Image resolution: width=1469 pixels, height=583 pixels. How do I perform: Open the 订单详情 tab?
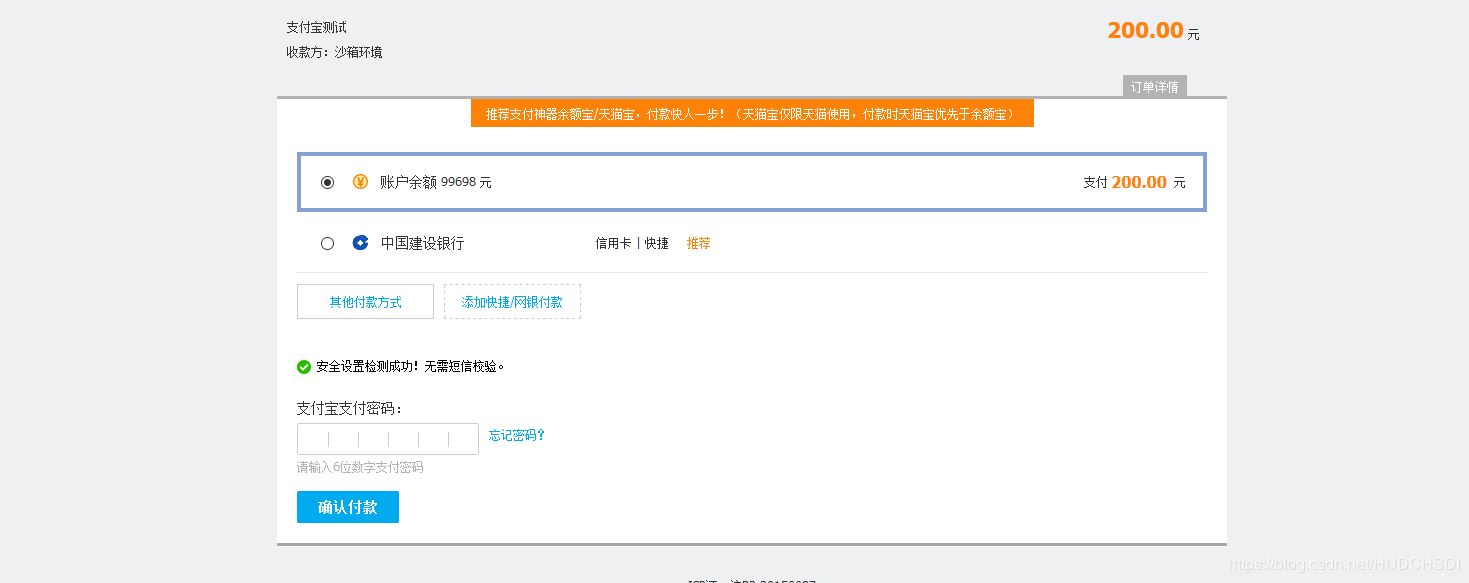[x=1153, y=86]
